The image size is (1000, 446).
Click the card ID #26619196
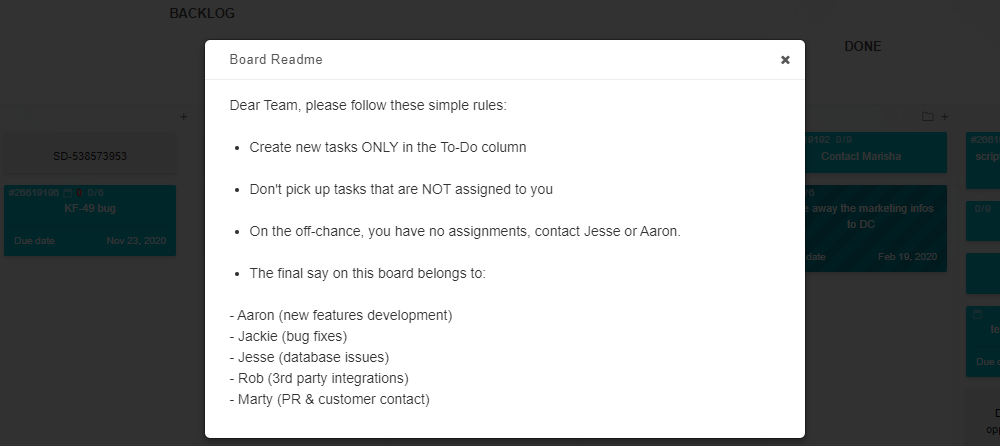click(34, 193)
